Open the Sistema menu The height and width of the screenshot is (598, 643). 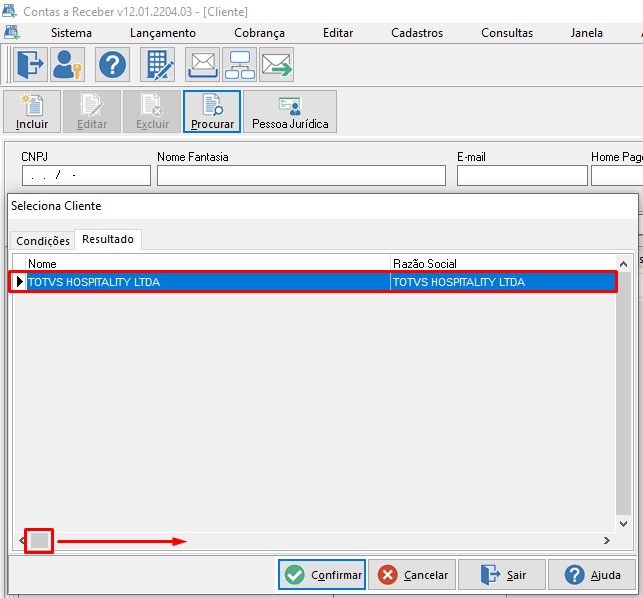point(71,33)
